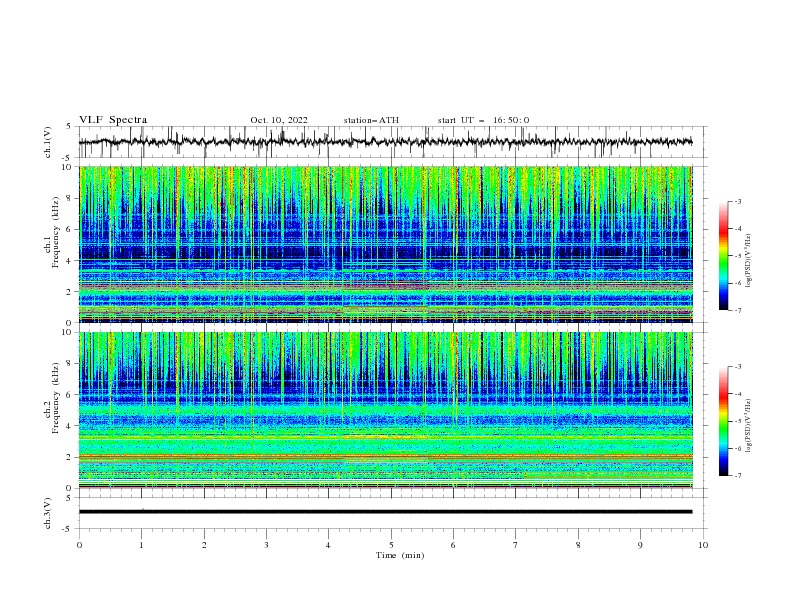Click time axis tick label "2"

coord(204,545)
